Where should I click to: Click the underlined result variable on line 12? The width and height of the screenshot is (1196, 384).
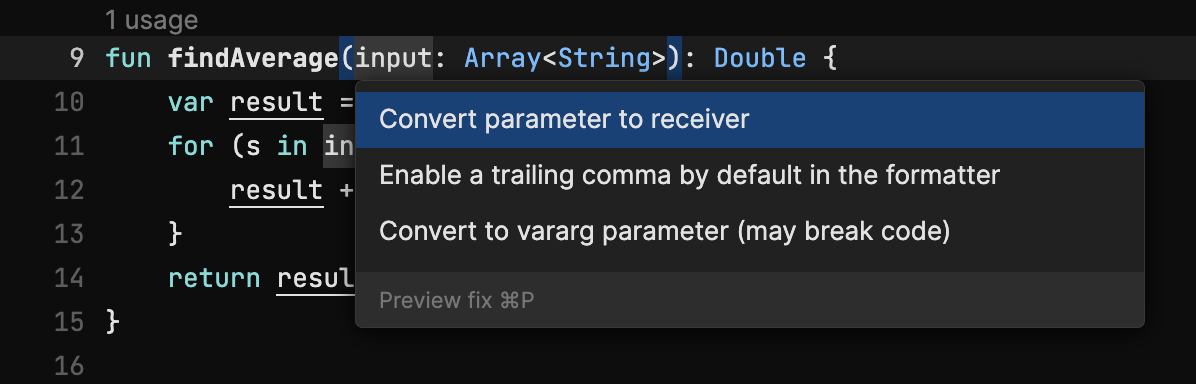click(277, 191)
